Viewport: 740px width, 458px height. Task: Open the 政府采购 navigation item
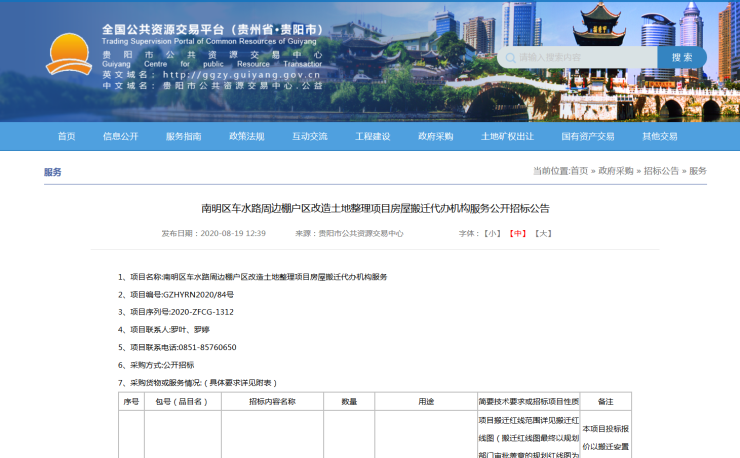[x=435, y=136]
